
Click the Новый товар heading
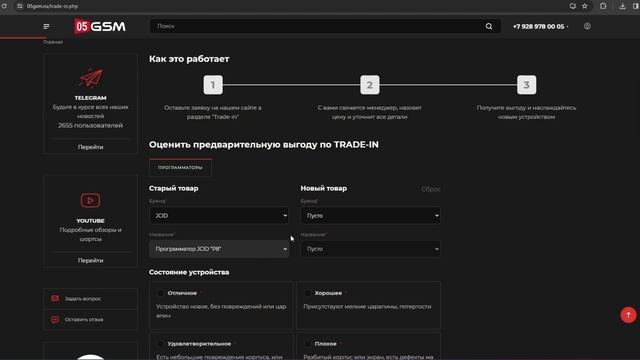click(324, 188)
